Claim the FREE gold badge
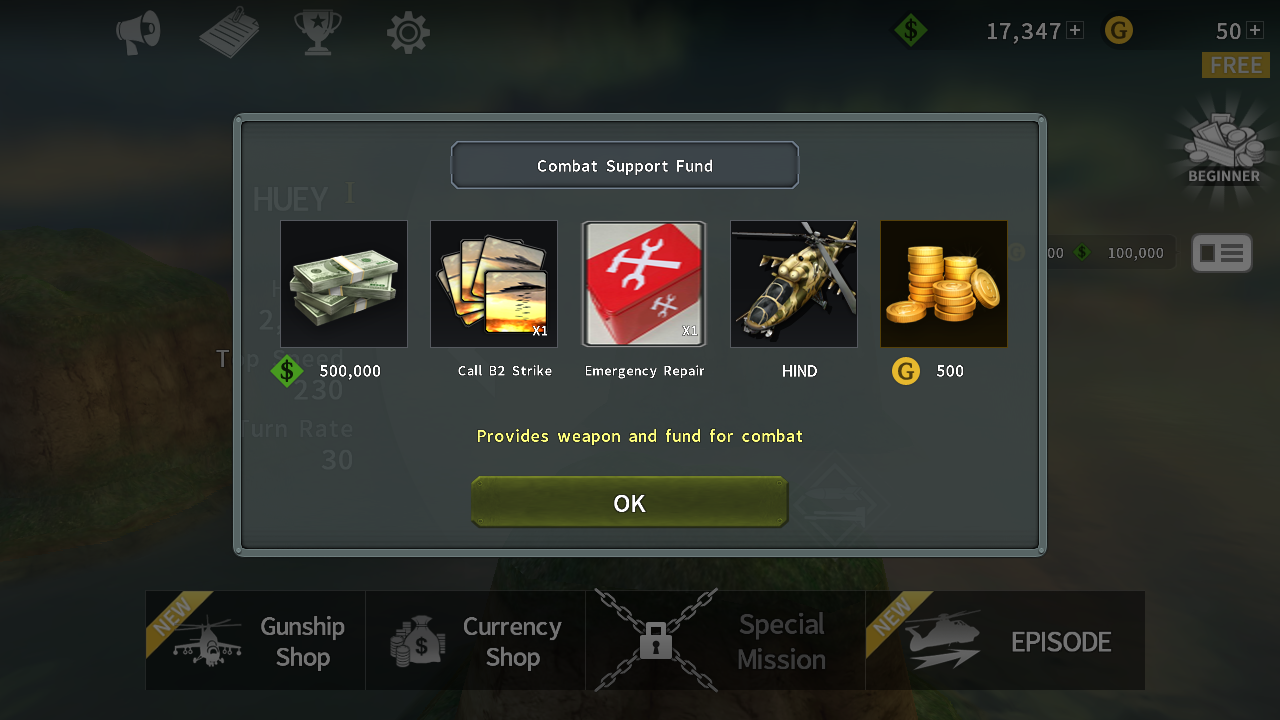 point(1236,65)
